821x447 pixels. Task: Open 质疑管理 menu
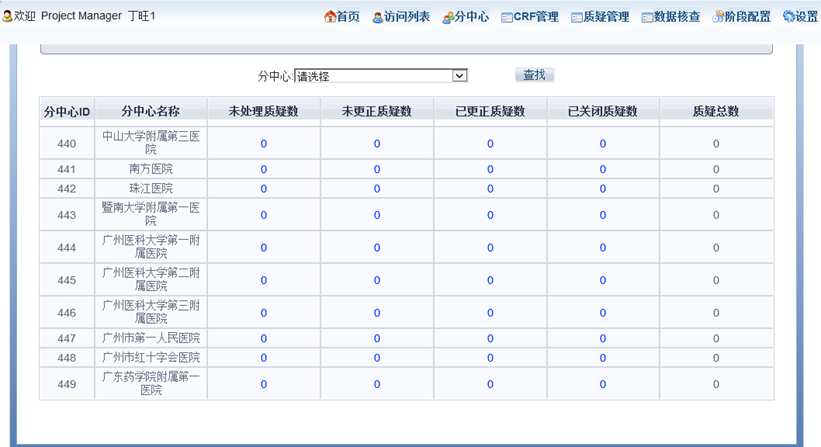(606, 17)
